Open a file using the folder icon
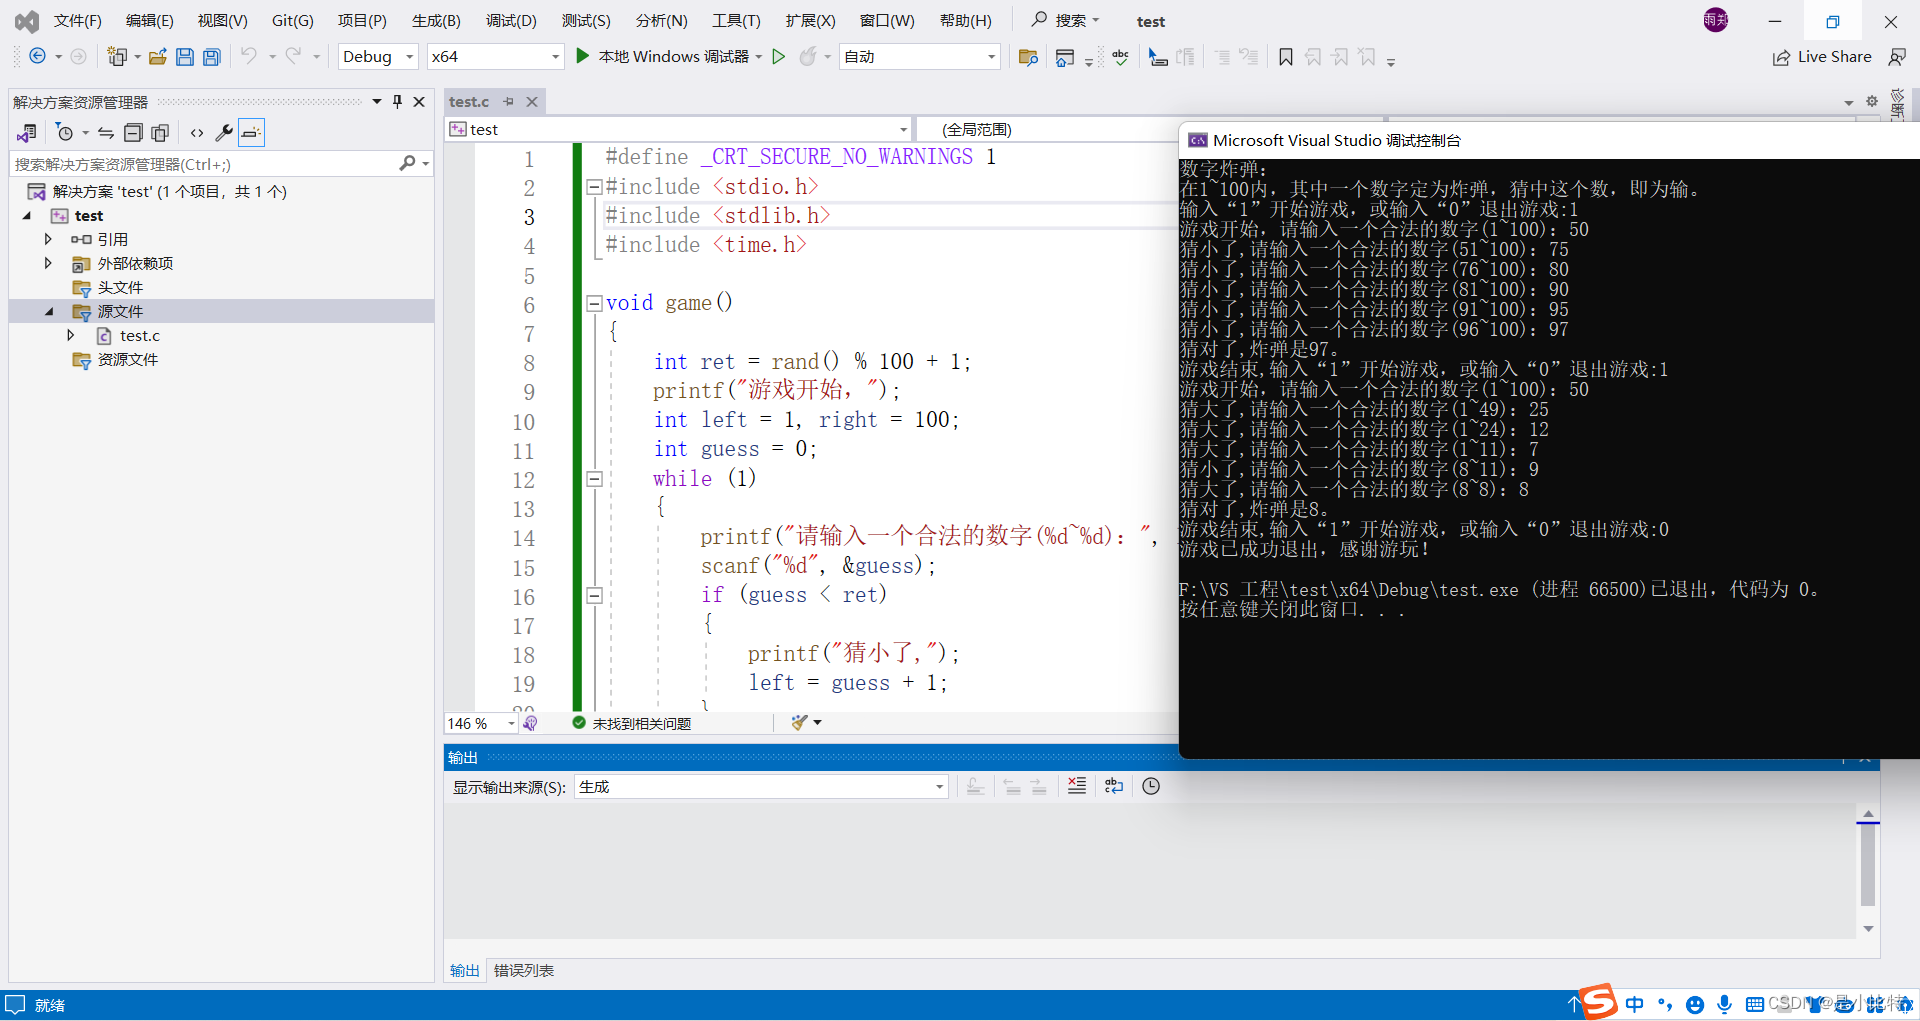This screenshot has height=1021, width=1920. [x=158, y=57]
